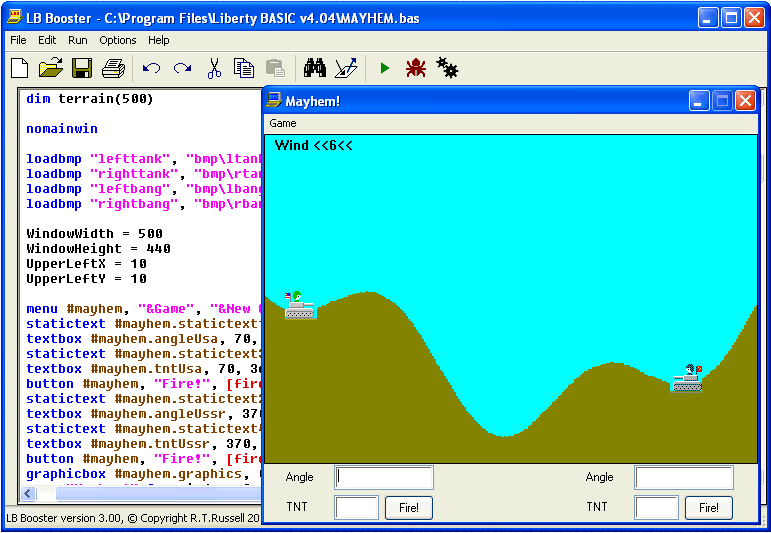Click the left tank in the game
This screenshot has height=533, width=771.
tap(299, 307)
